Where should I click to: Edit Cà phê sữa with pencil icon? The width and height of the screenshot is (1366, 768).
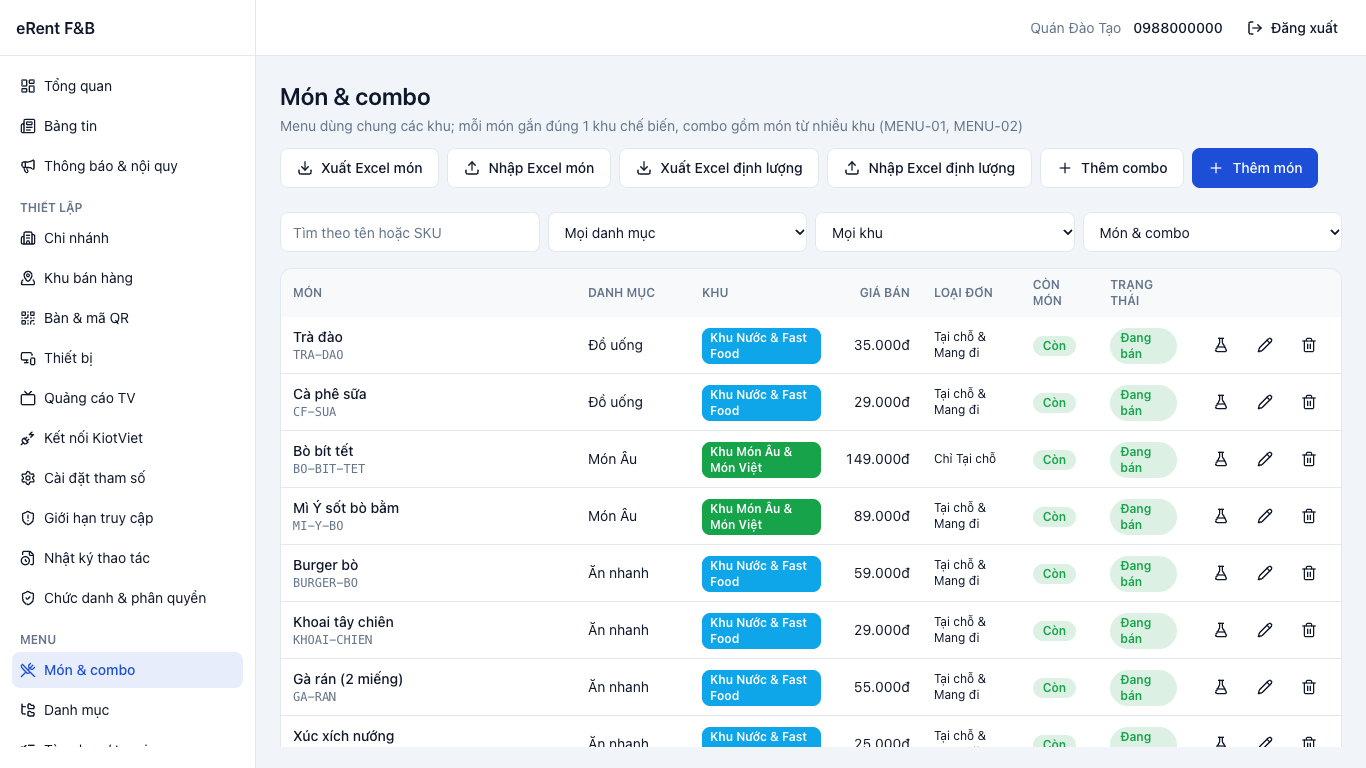click(1265, 402)
